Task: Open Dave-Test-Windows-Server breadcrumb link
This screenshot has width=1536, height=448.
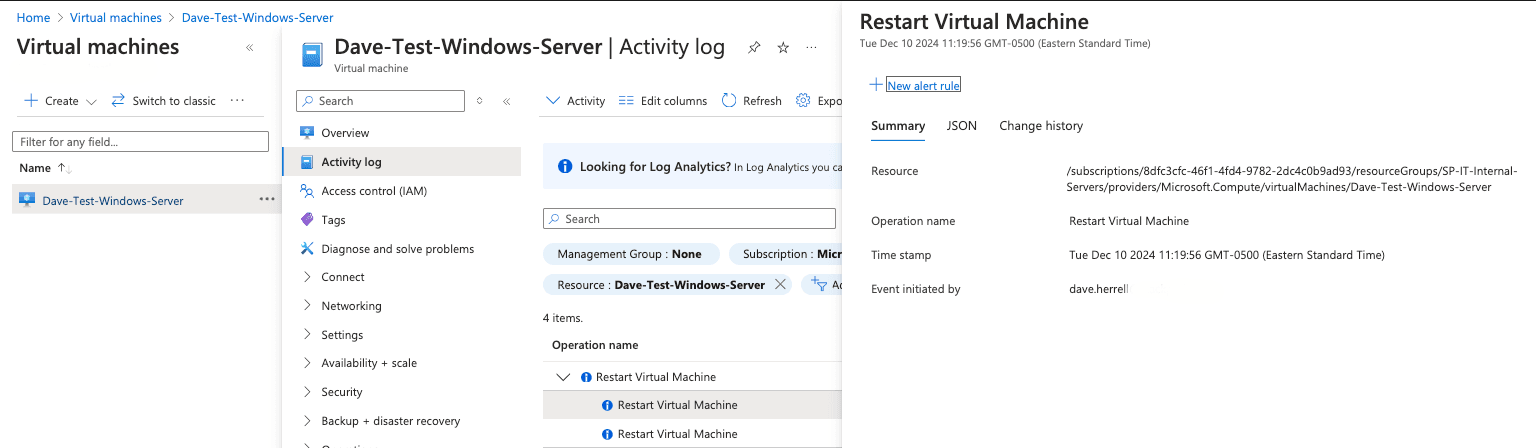Action: coord(258,18)
